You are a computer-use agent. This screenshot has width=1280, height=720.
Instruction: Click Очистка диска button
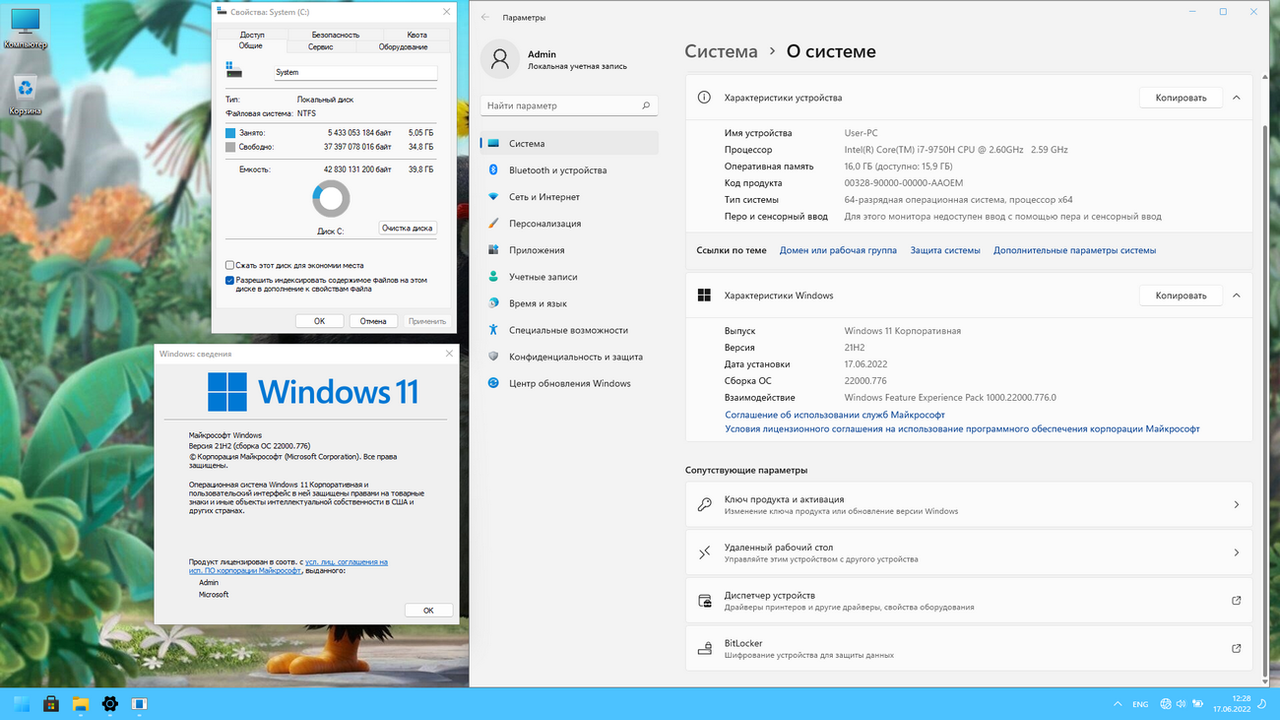[407, 228]
